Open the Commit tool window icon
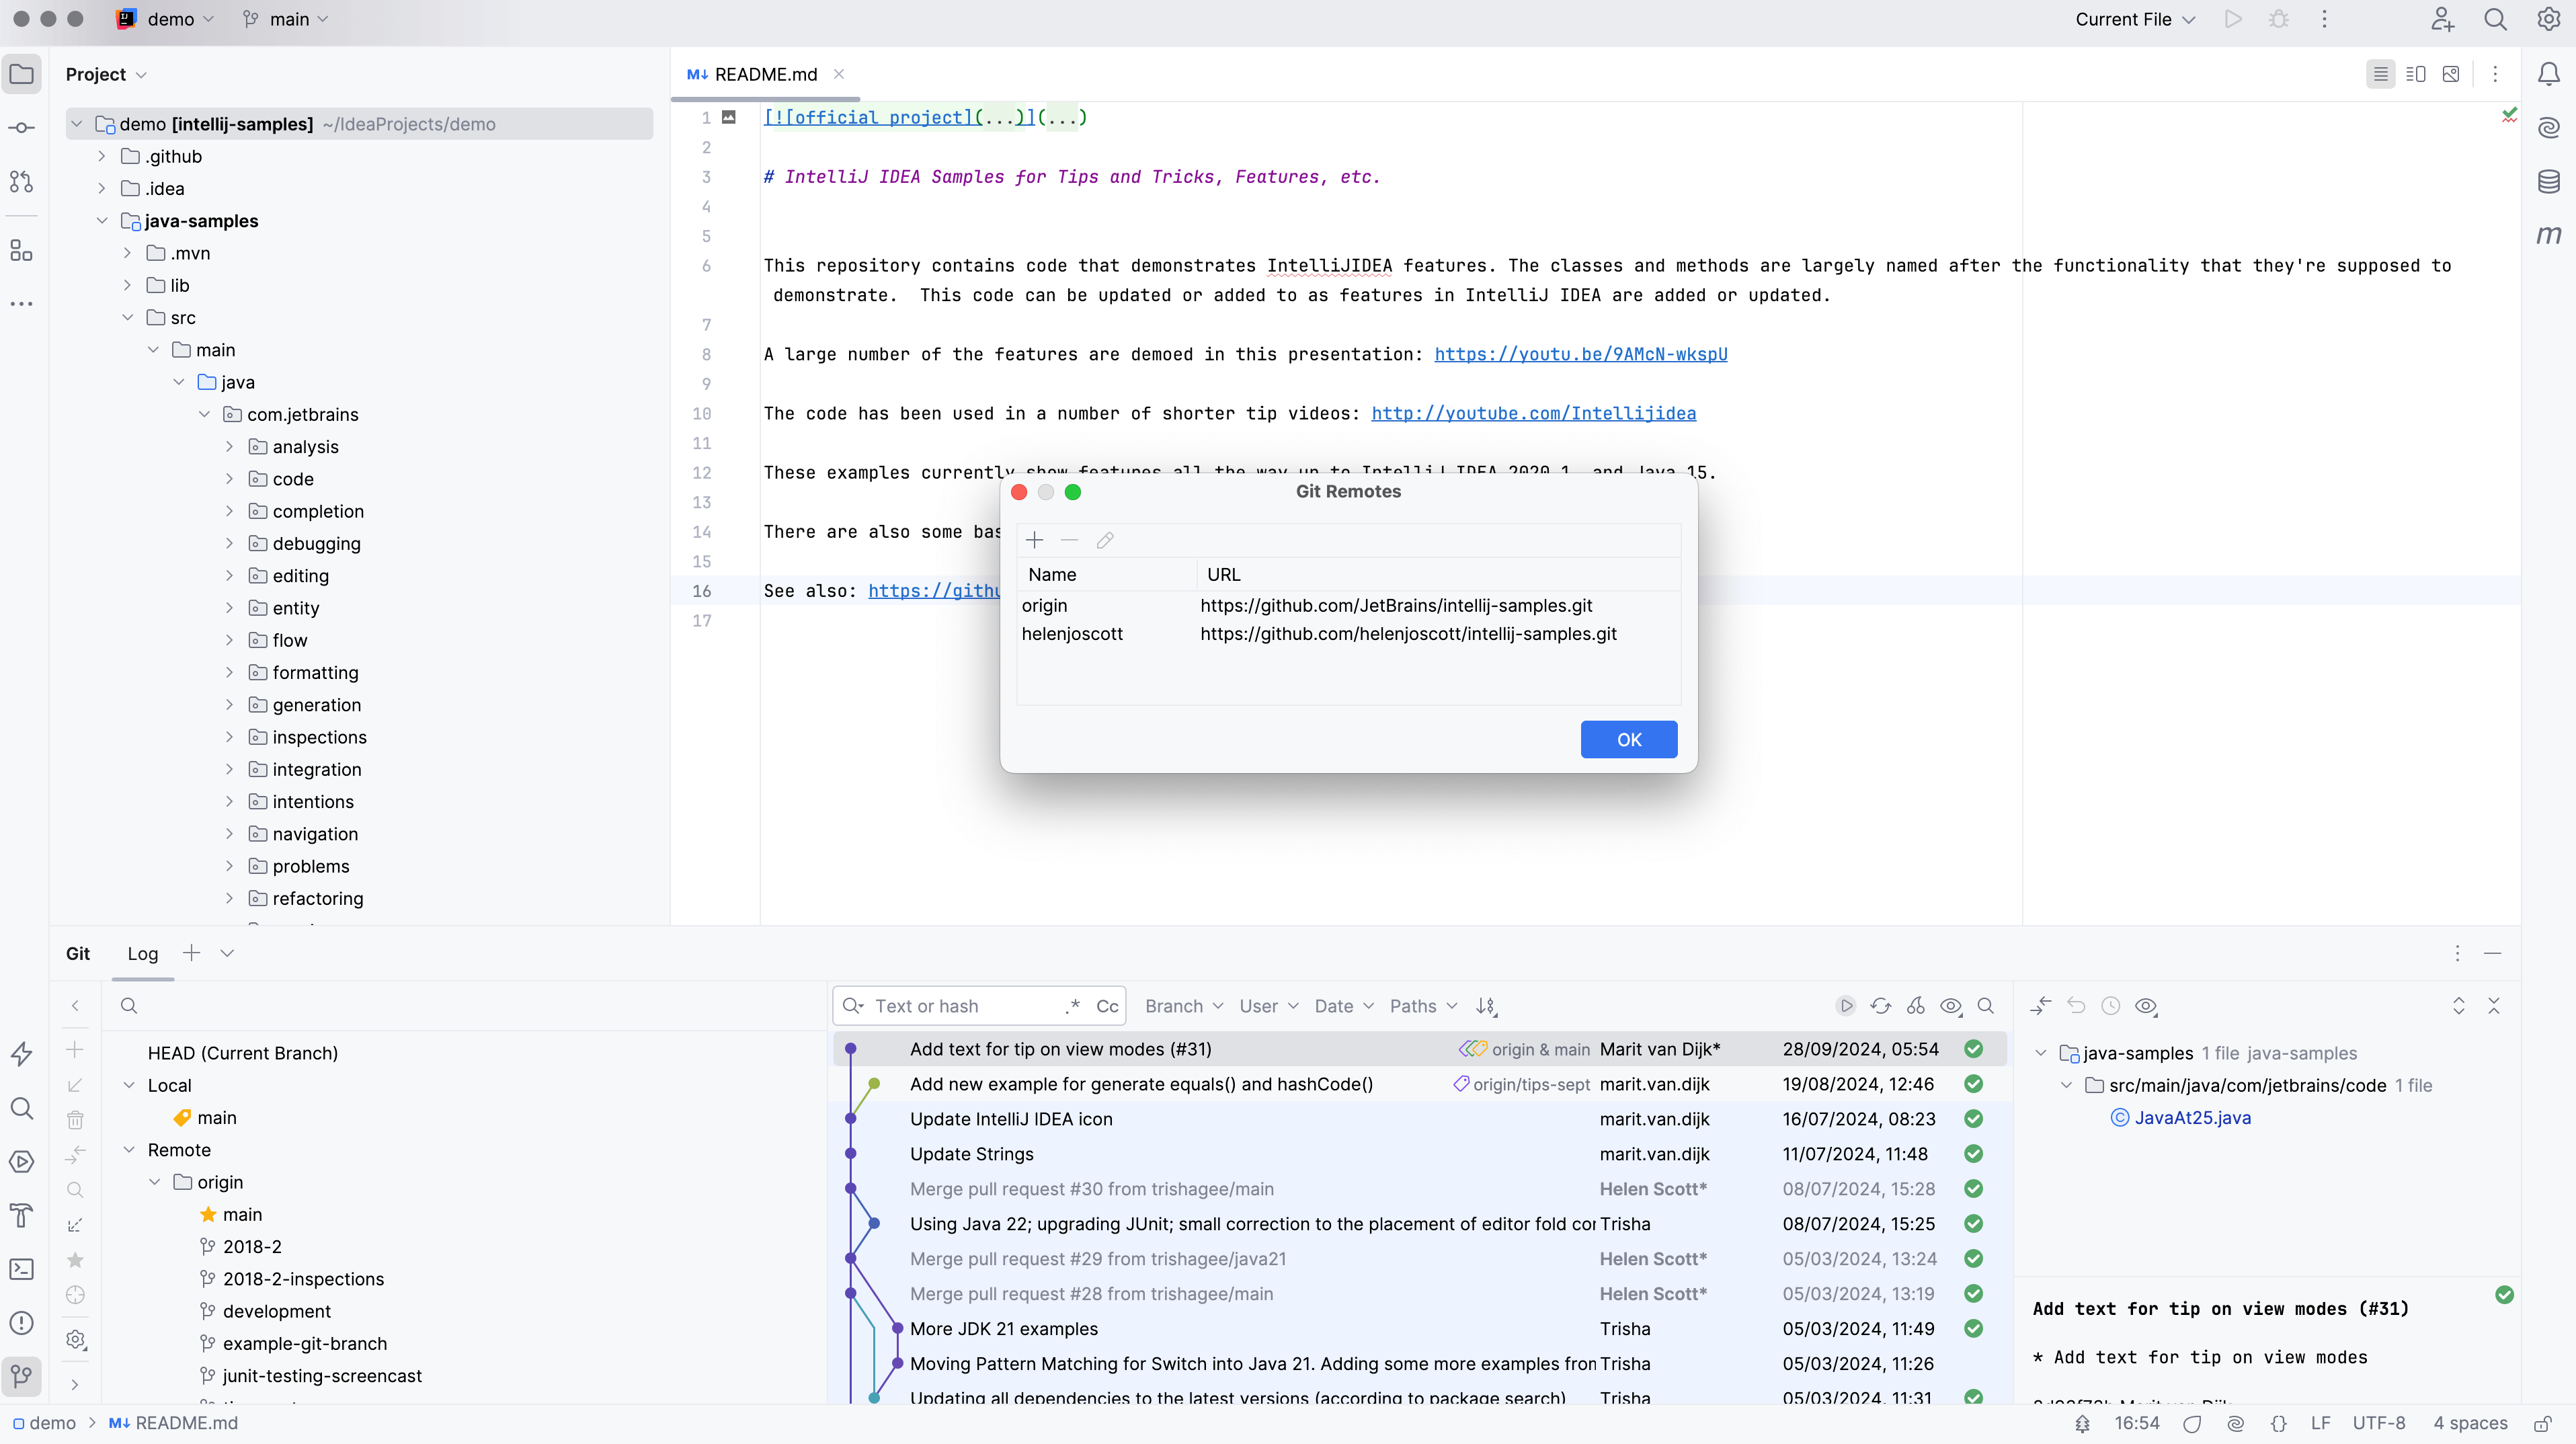Image resolution: width=2576 pixels, height=1444 pixels. [x=21, y=128]
